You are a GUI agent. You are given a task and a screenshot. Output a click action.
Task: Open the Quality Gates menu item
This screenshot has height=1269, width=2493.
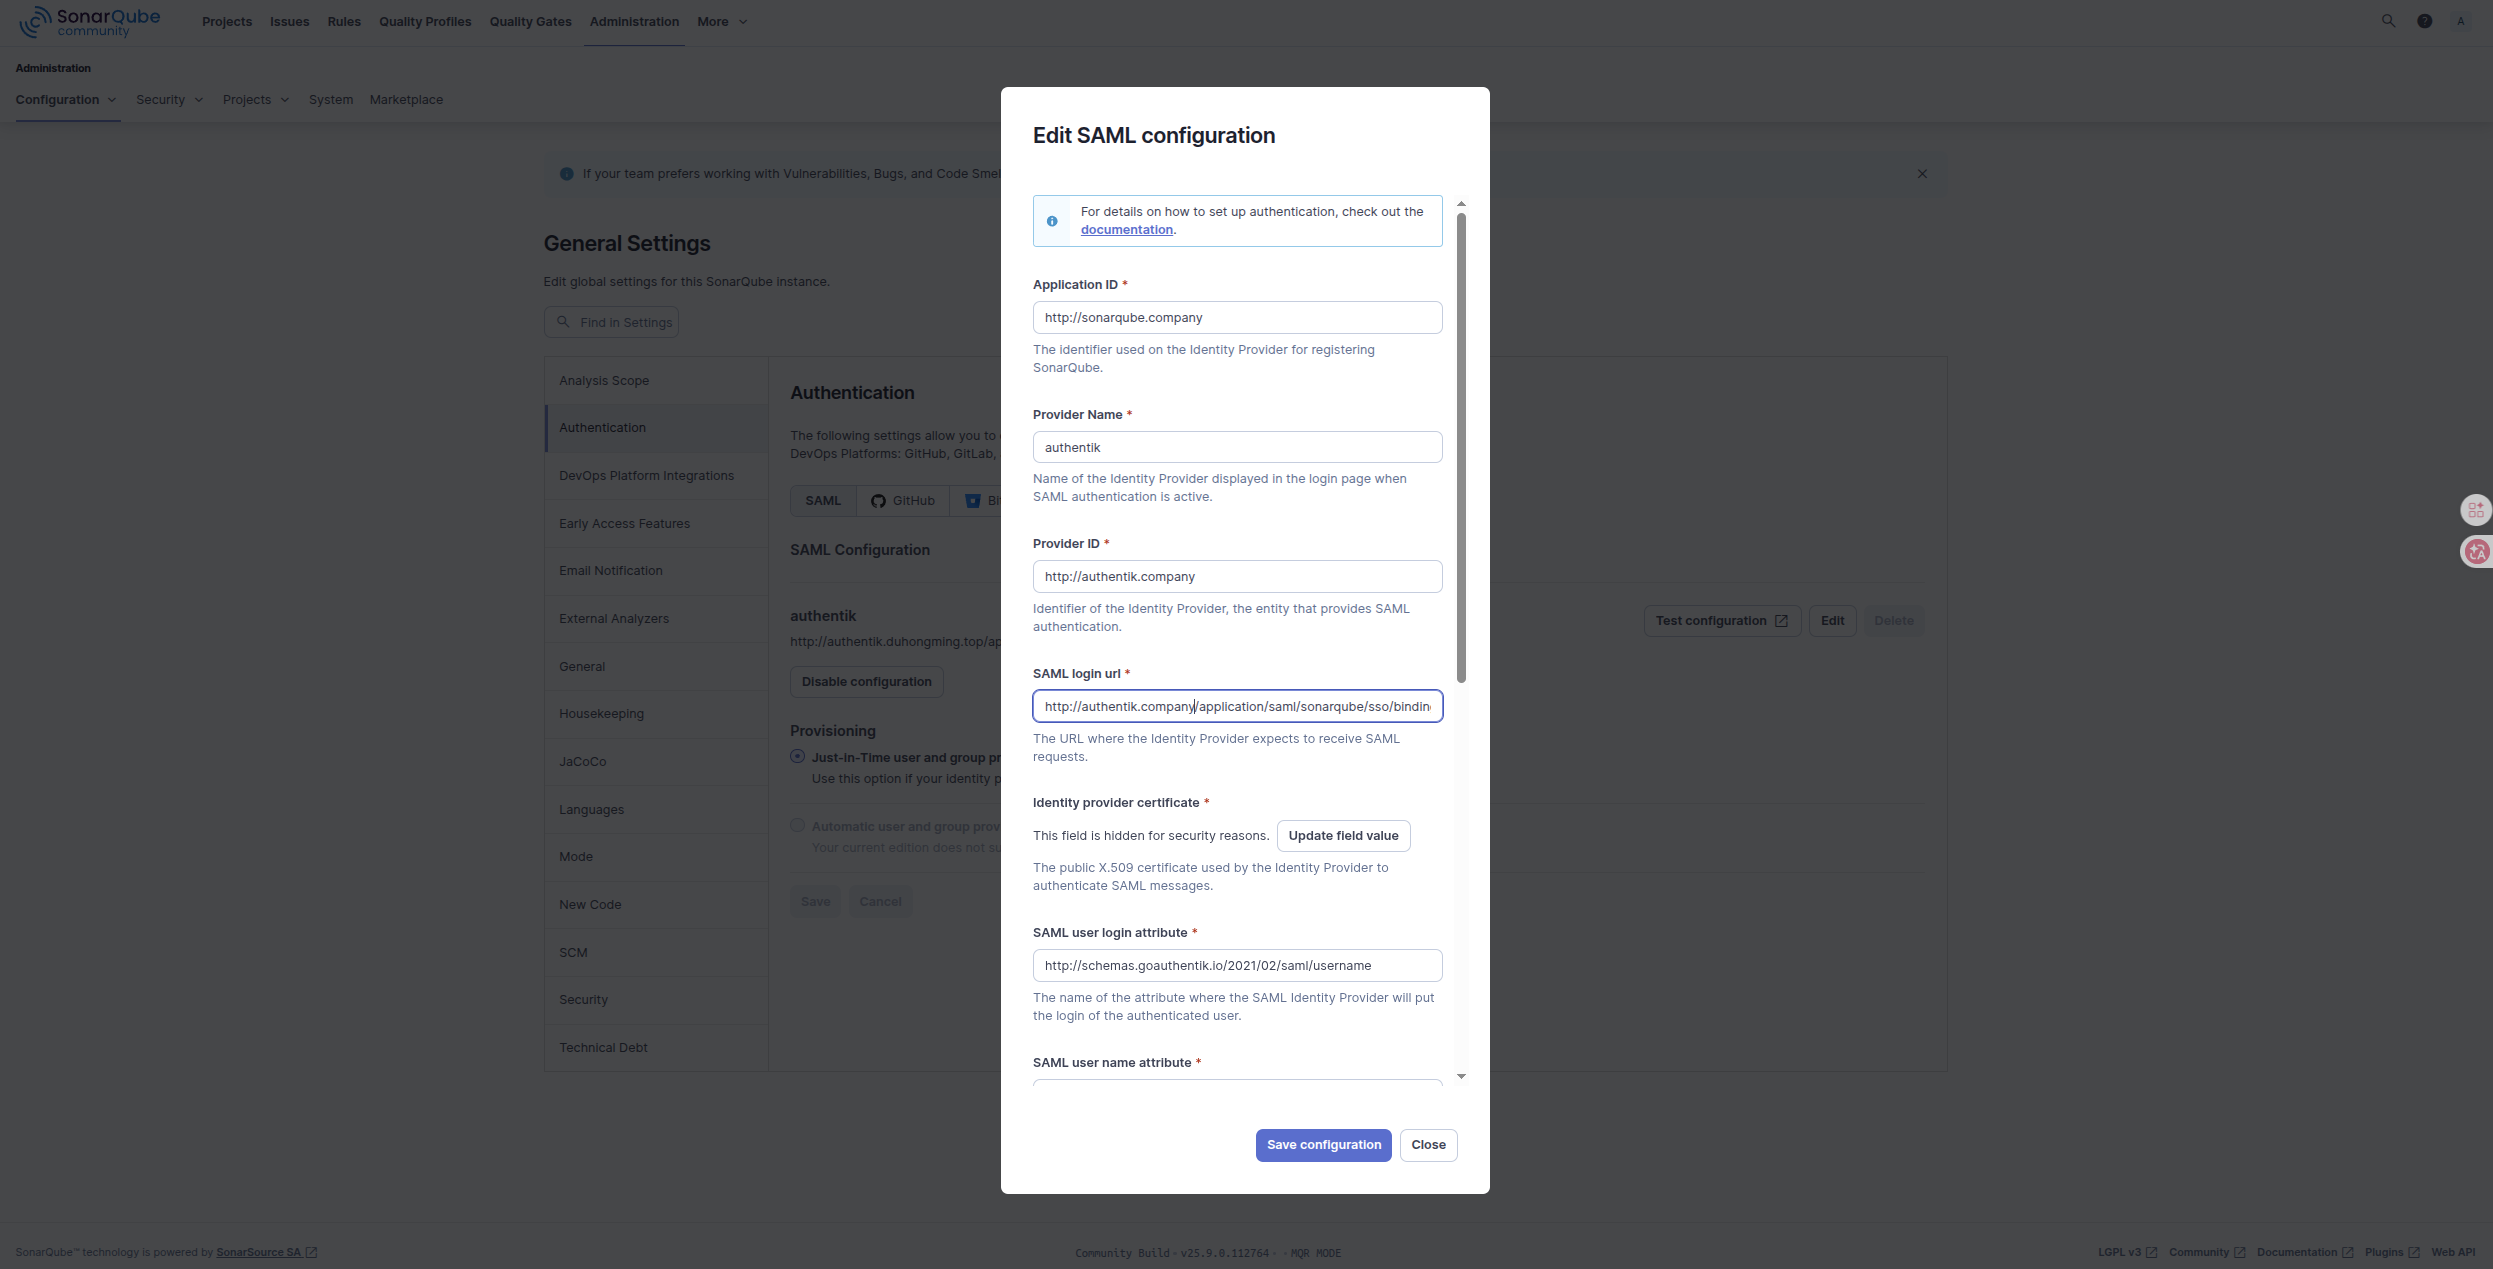[x=530, y=22]
